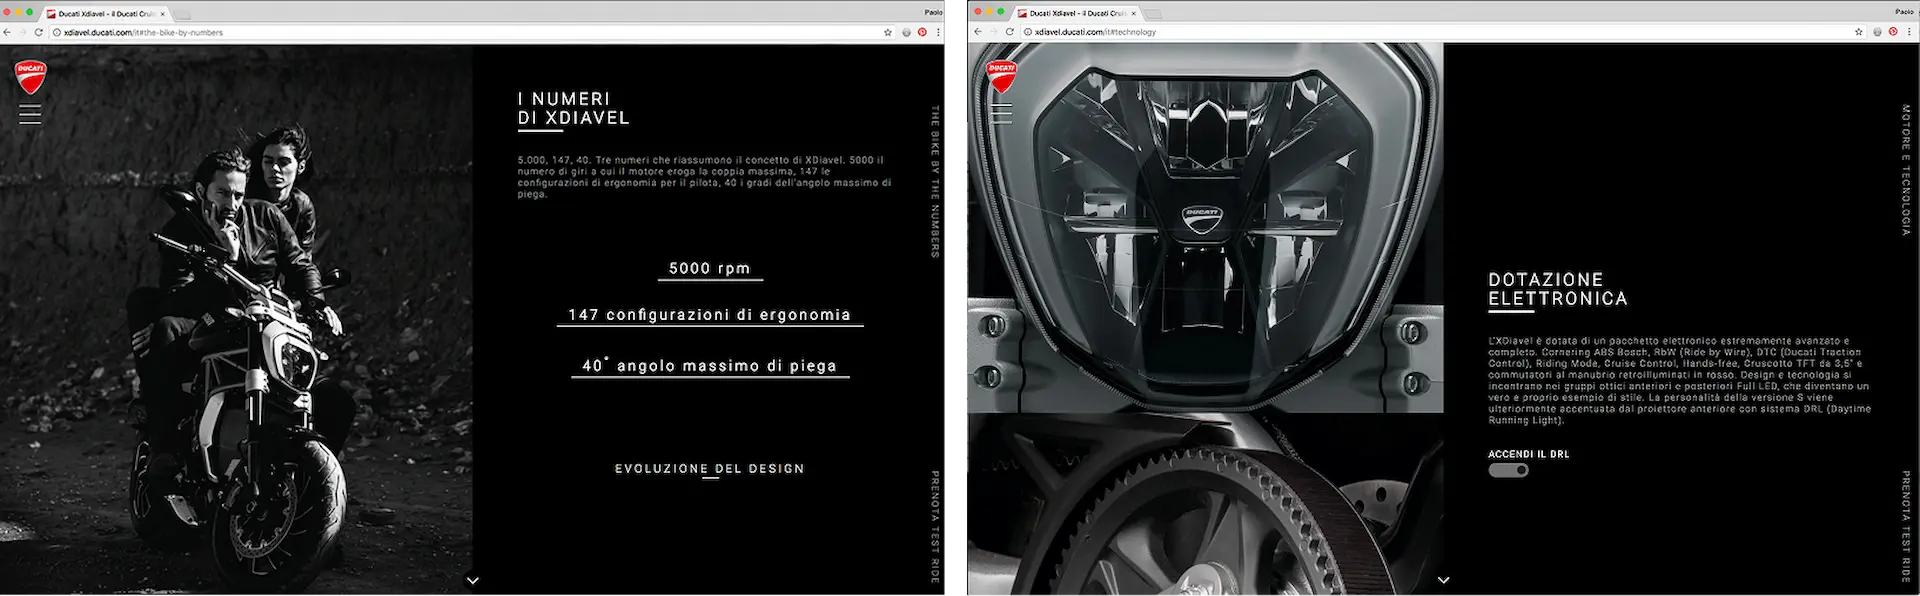Click the Ducati logo in the left window
Screen dimensions: 1920x596
[x=30, y=76]
